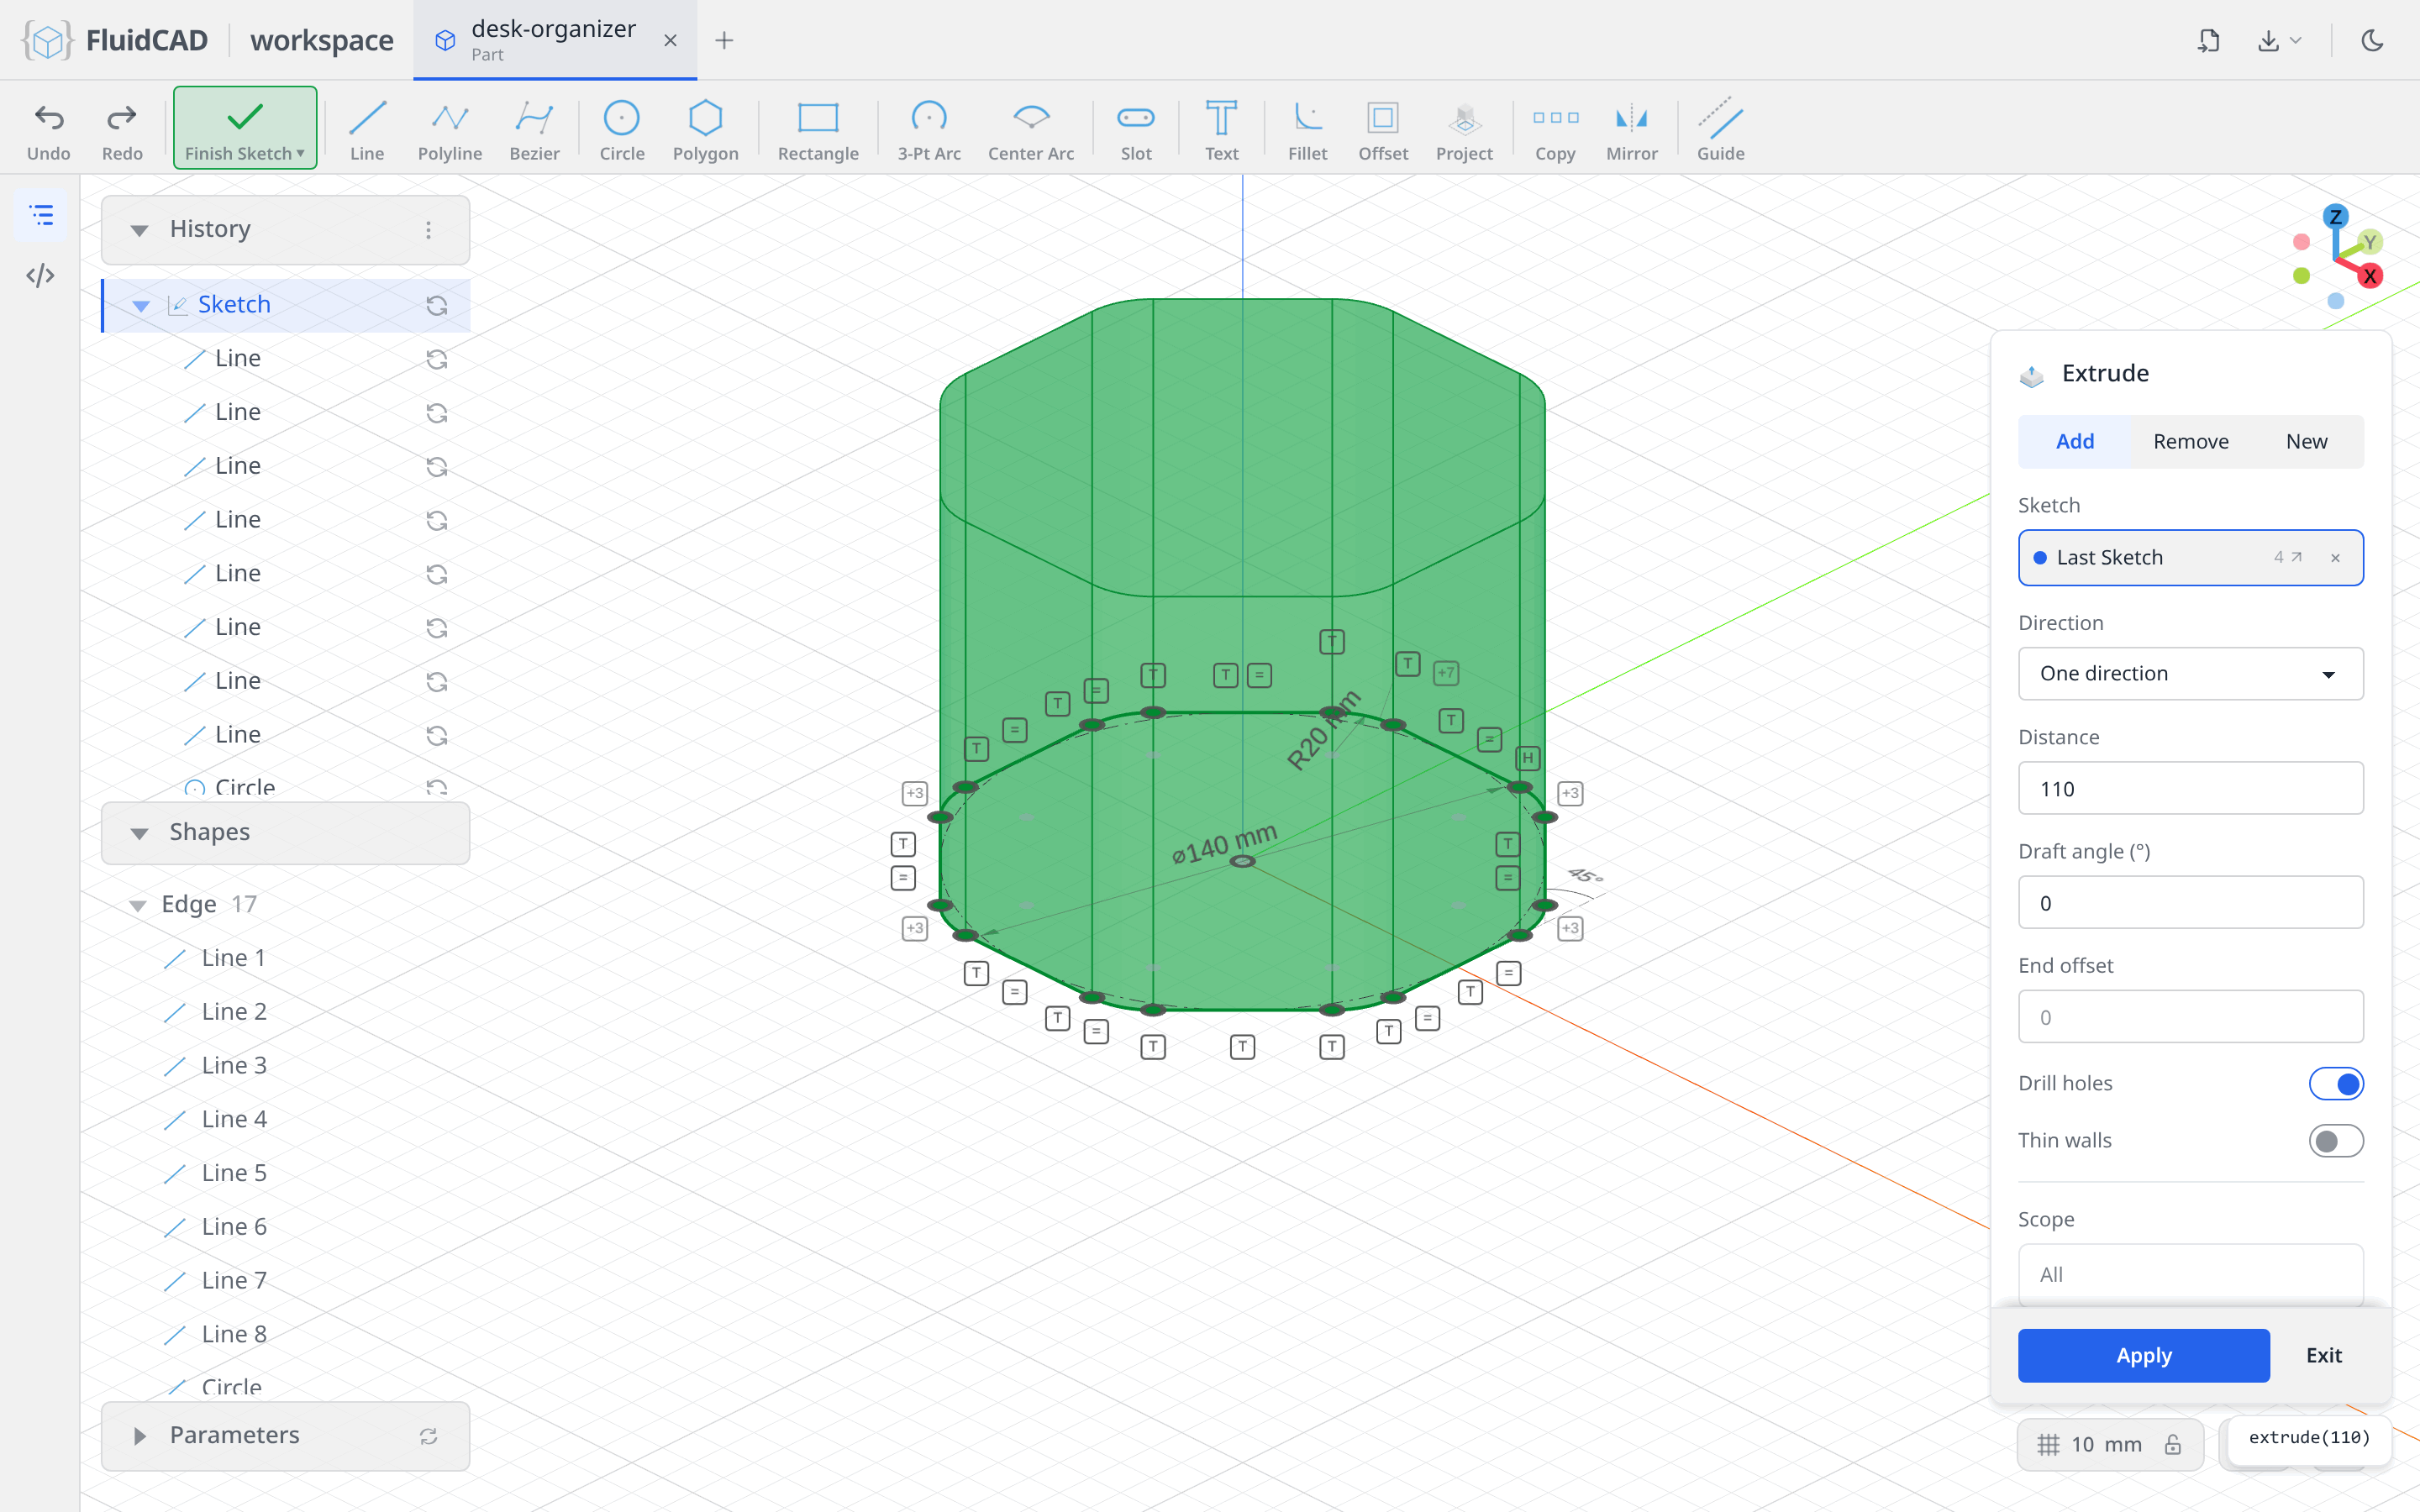Click the file sync icon in header
The image size is (2420, 1512).
point(2209,40)
